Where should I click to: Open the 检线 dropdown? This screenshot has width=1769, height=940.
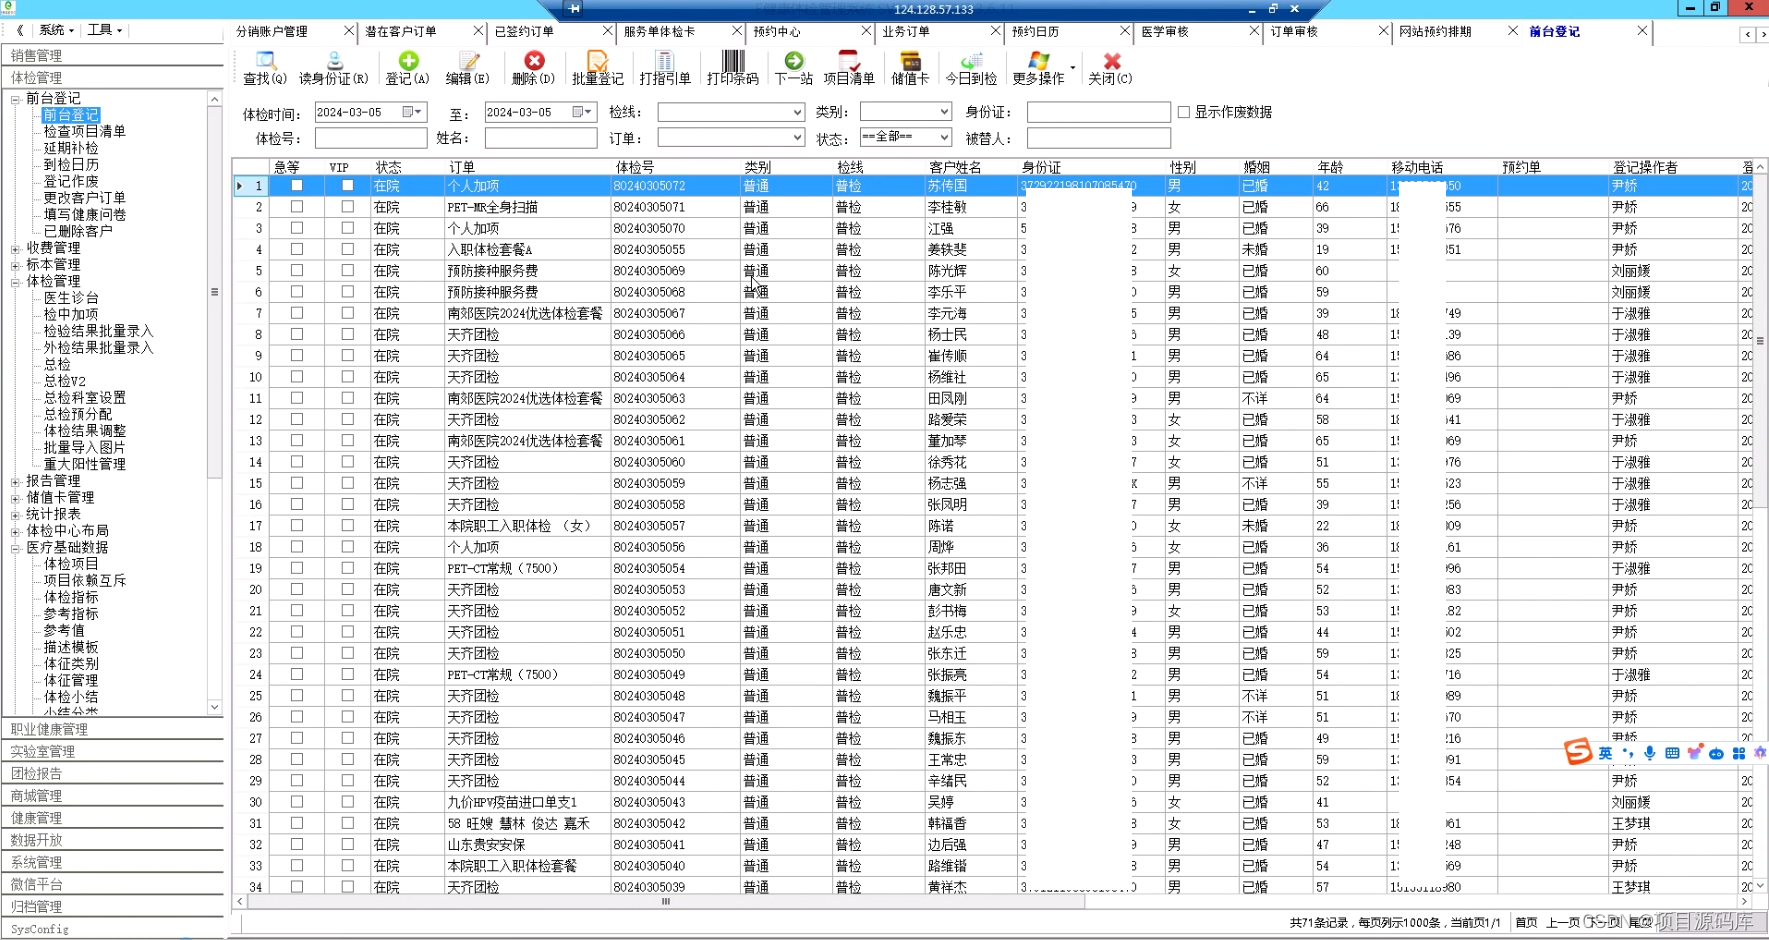click(797, 112)
